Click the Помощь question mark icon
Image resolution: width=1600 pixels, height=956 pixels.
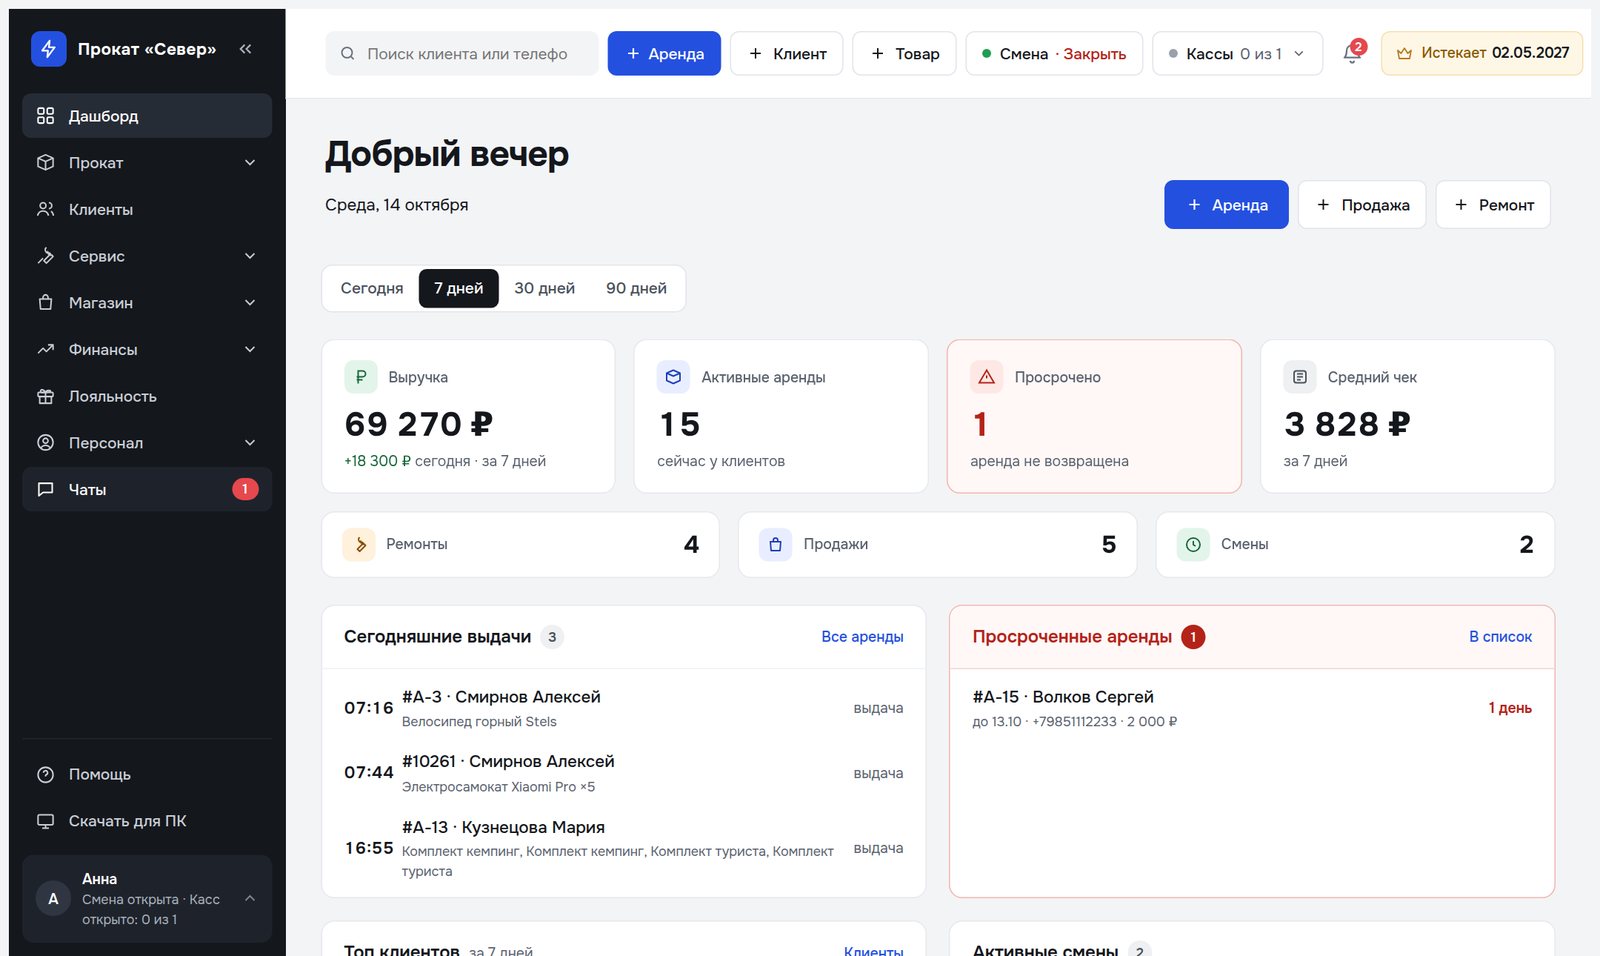click(x=45, y=774)
